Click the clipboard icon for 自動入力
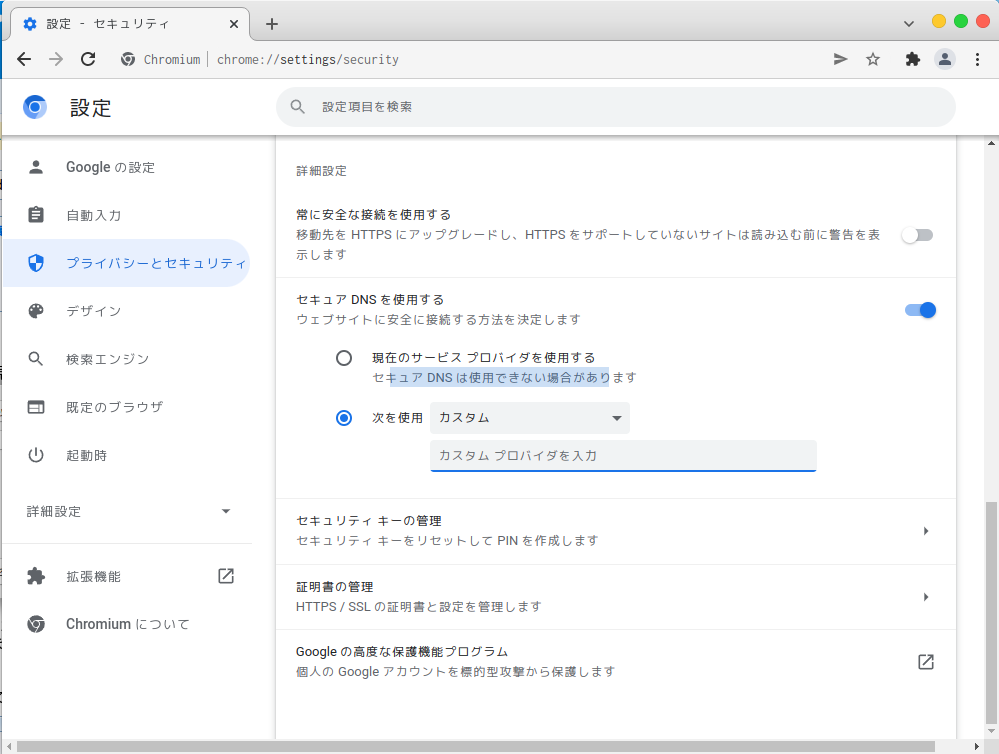Image resolution: width=999 pixels, height=754 pixels. (x=36, y=215)
